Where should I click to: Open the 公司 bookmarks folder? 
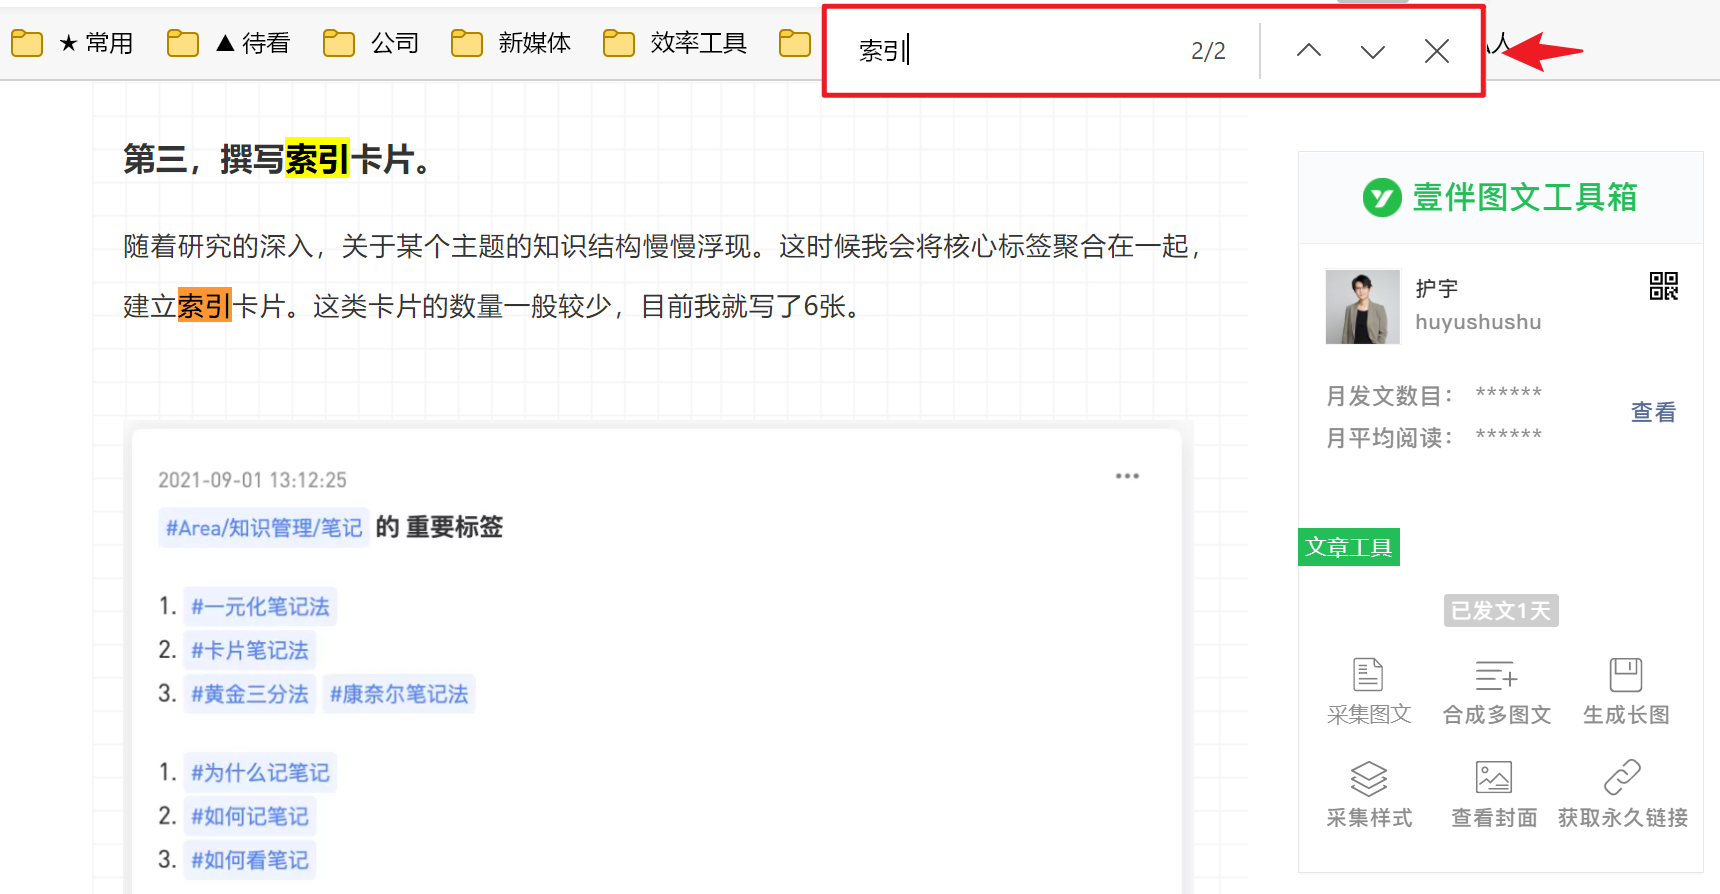(371, 43)
